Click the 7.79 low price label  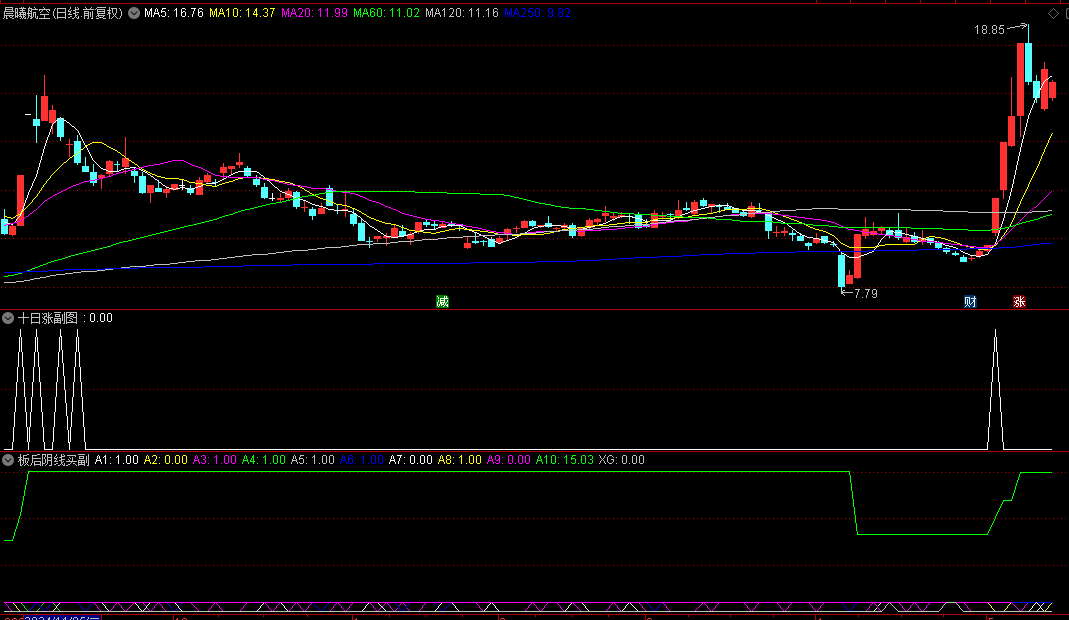(x=866, y=294)
